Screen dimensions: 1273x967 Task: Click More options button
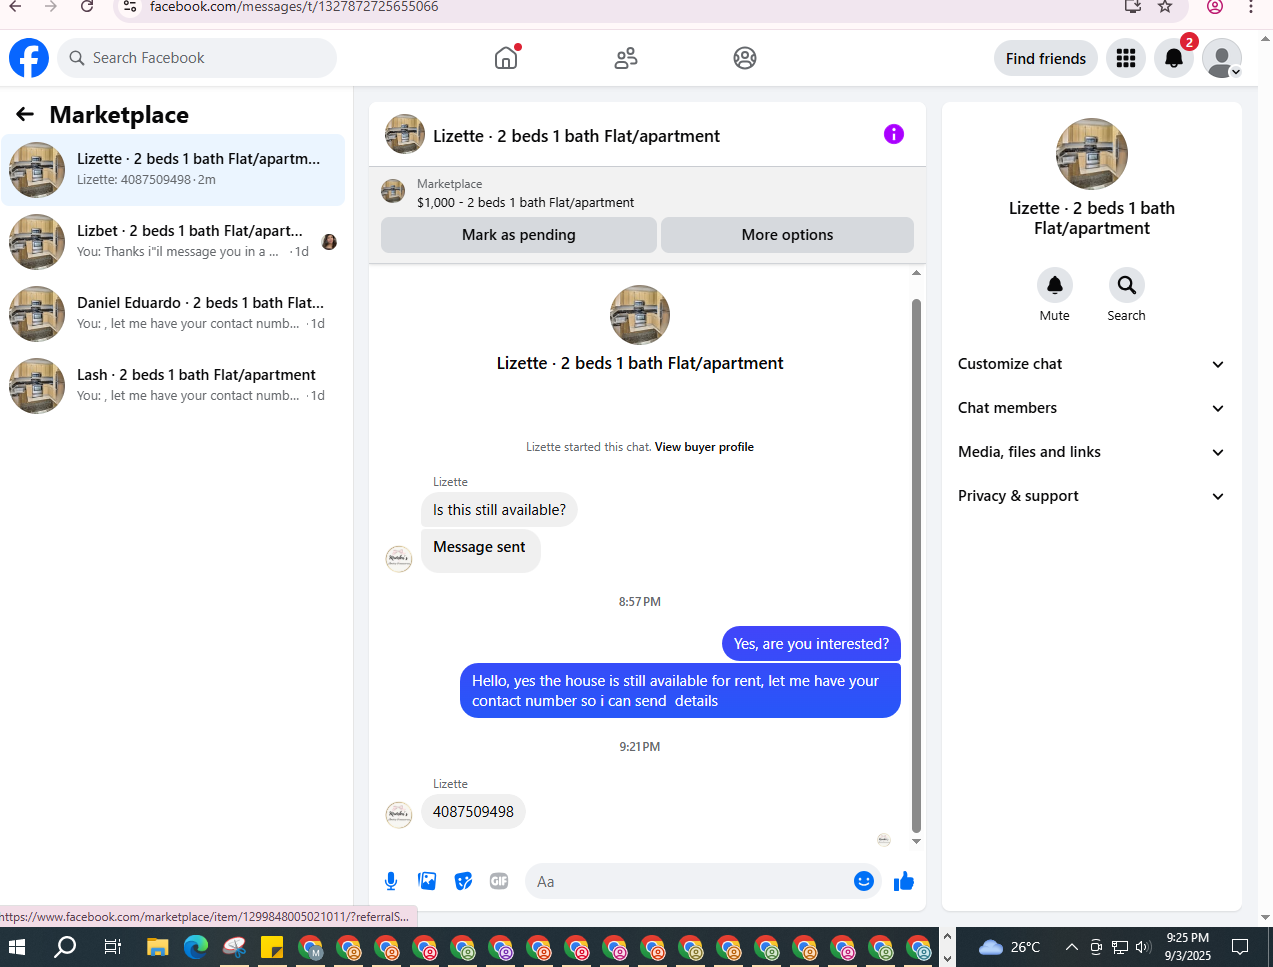click(x=787, y=235)
